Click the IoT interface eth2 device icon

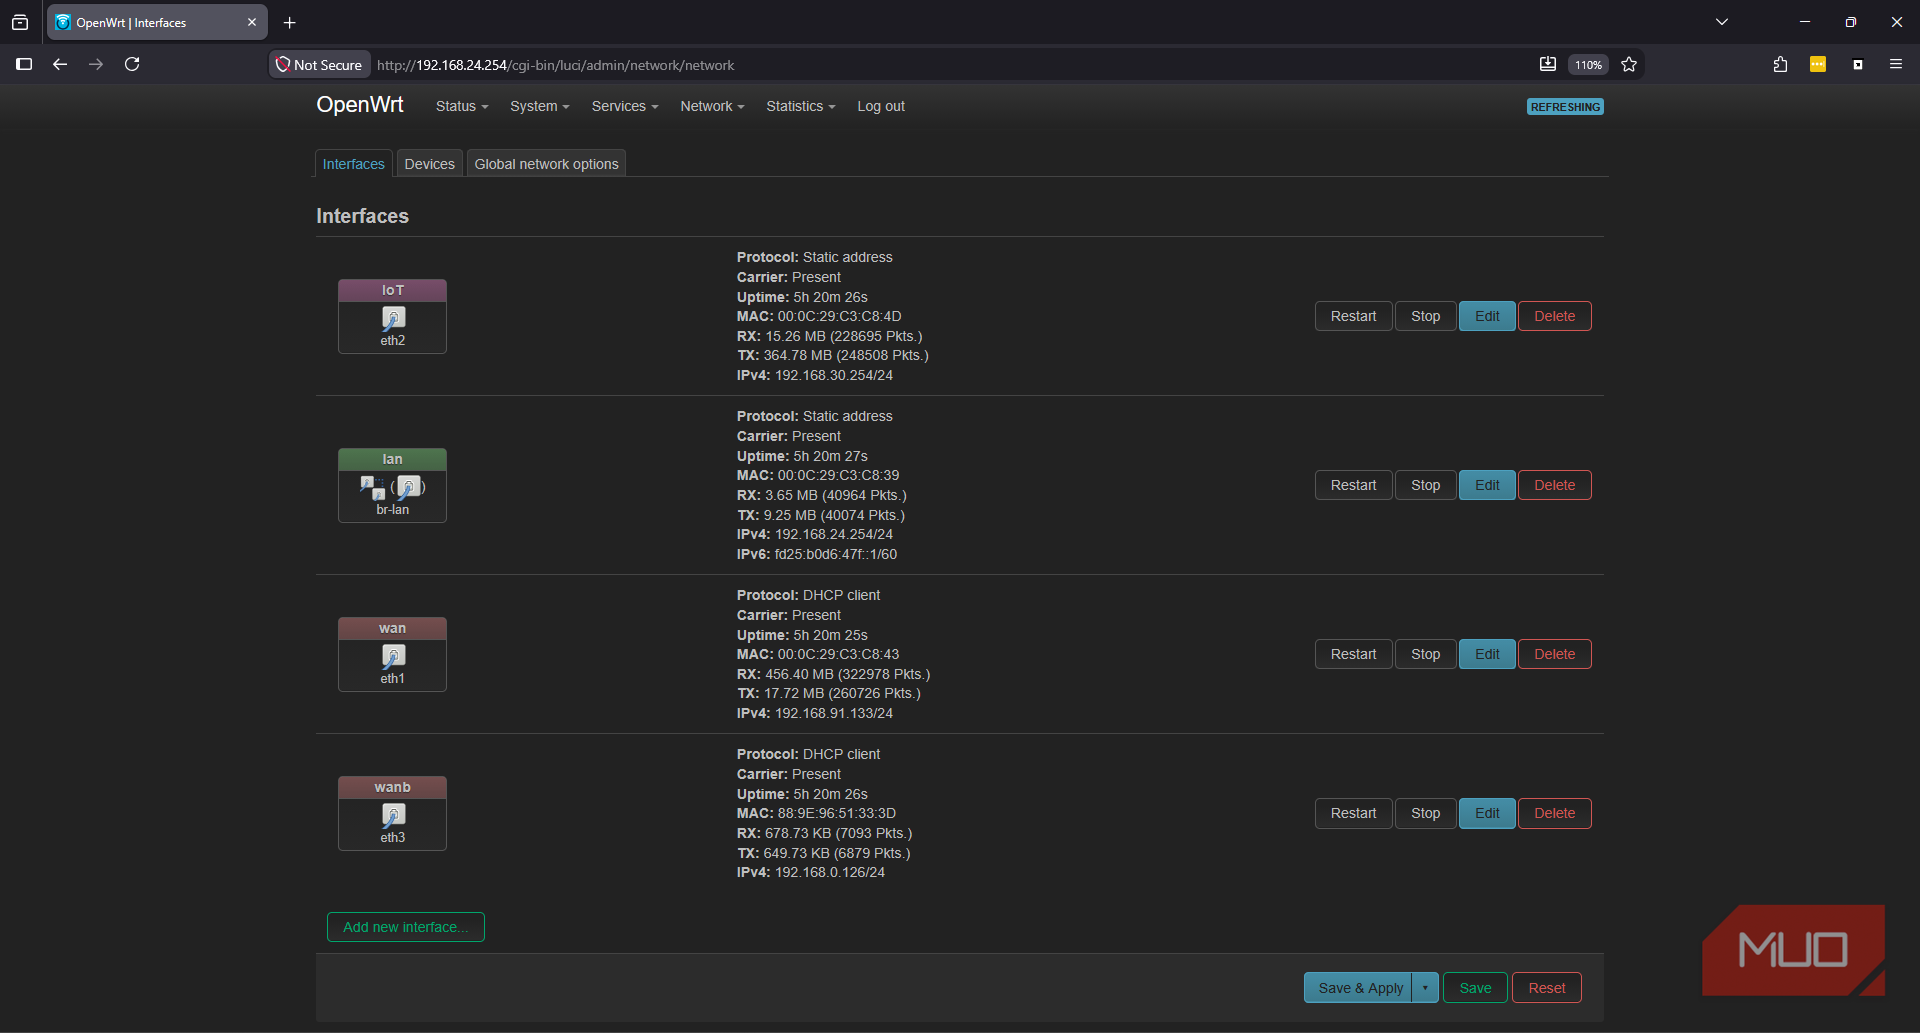coord(393,318)
